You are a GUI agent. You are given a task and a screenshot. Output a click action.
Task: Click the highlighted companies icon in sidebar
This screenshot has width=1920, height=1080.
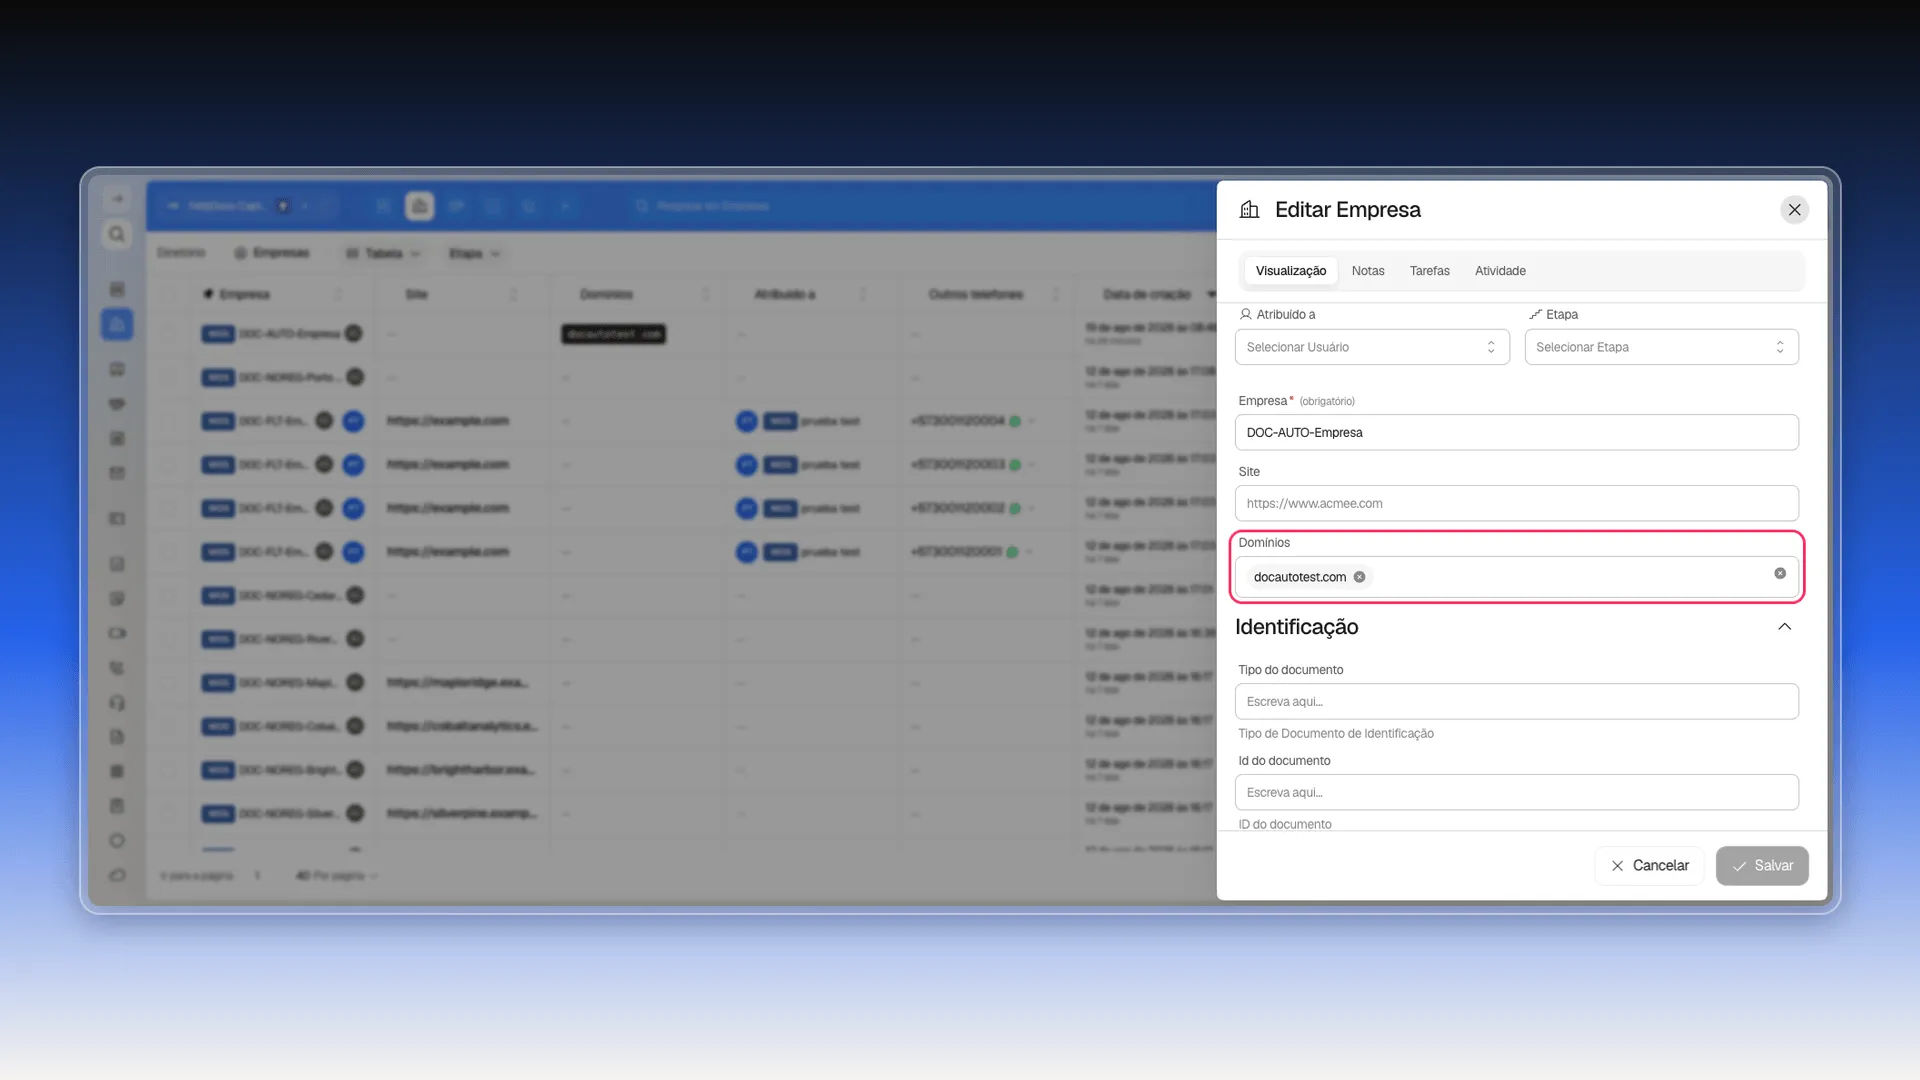coord(117,324)
